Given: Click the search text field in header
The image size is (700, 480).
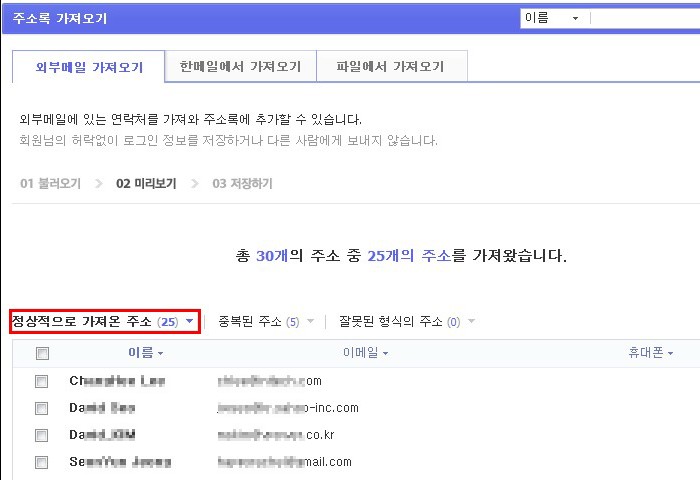Looking at the screenshot, I should point(646,18).
